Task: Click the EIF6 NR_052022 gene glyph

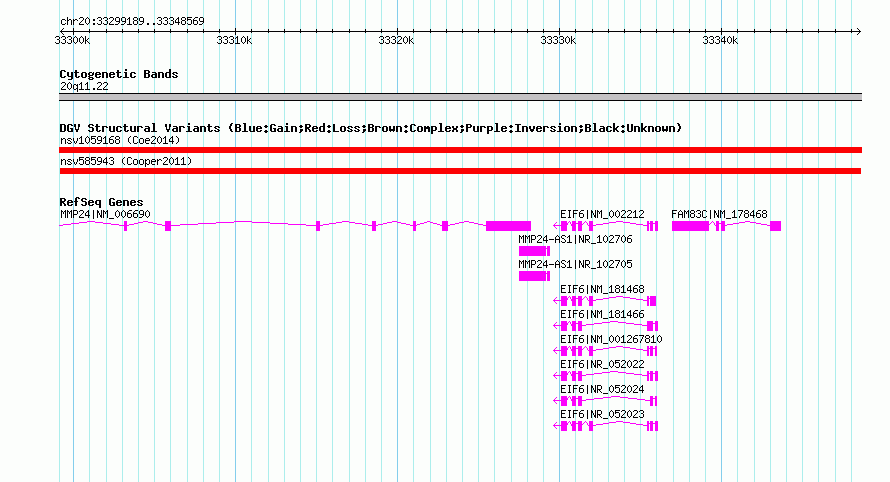Action: [606, 376]
